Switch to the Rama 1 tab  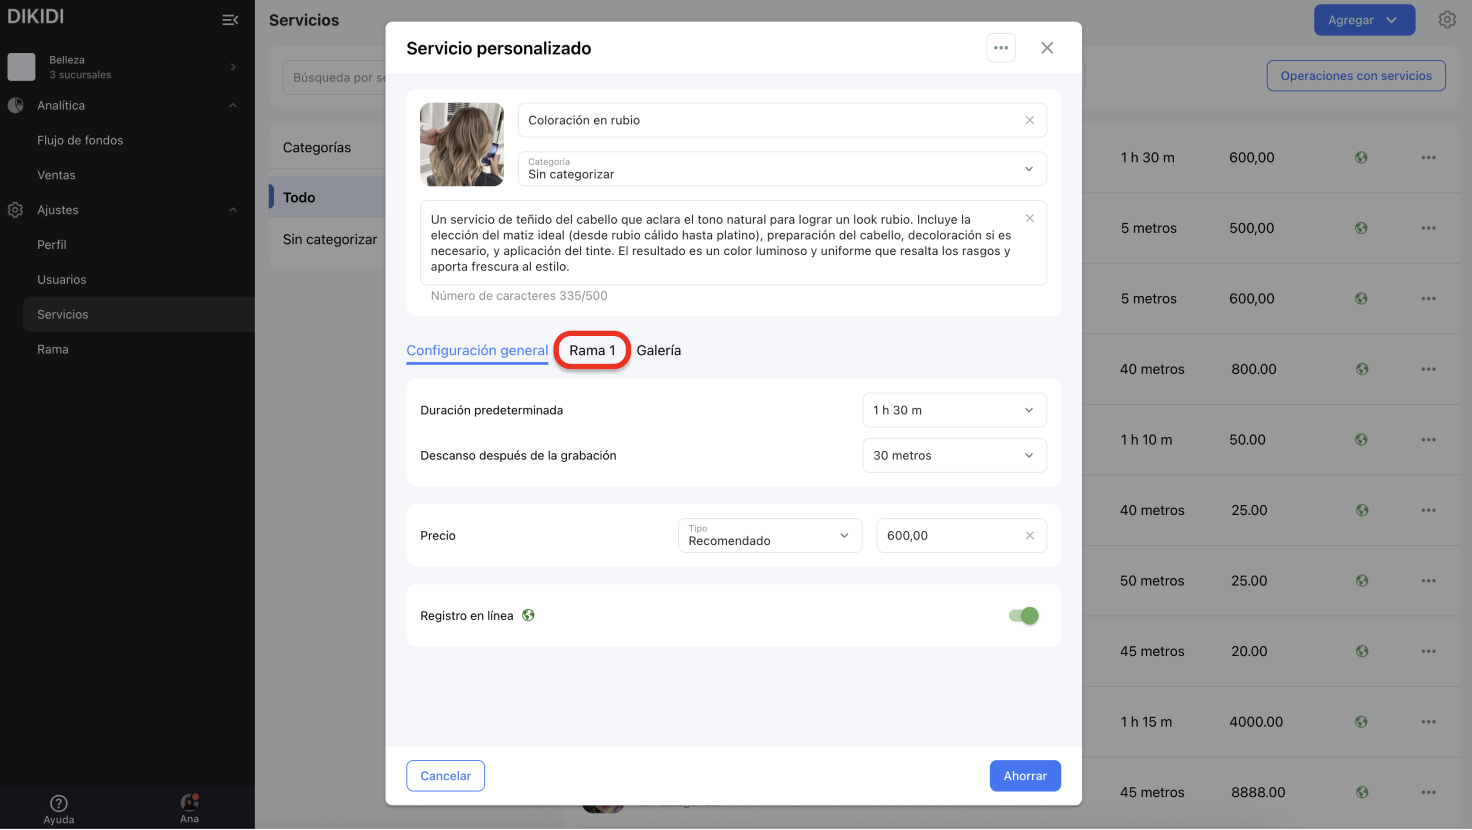pyautogui.click(x=592, y=351)
